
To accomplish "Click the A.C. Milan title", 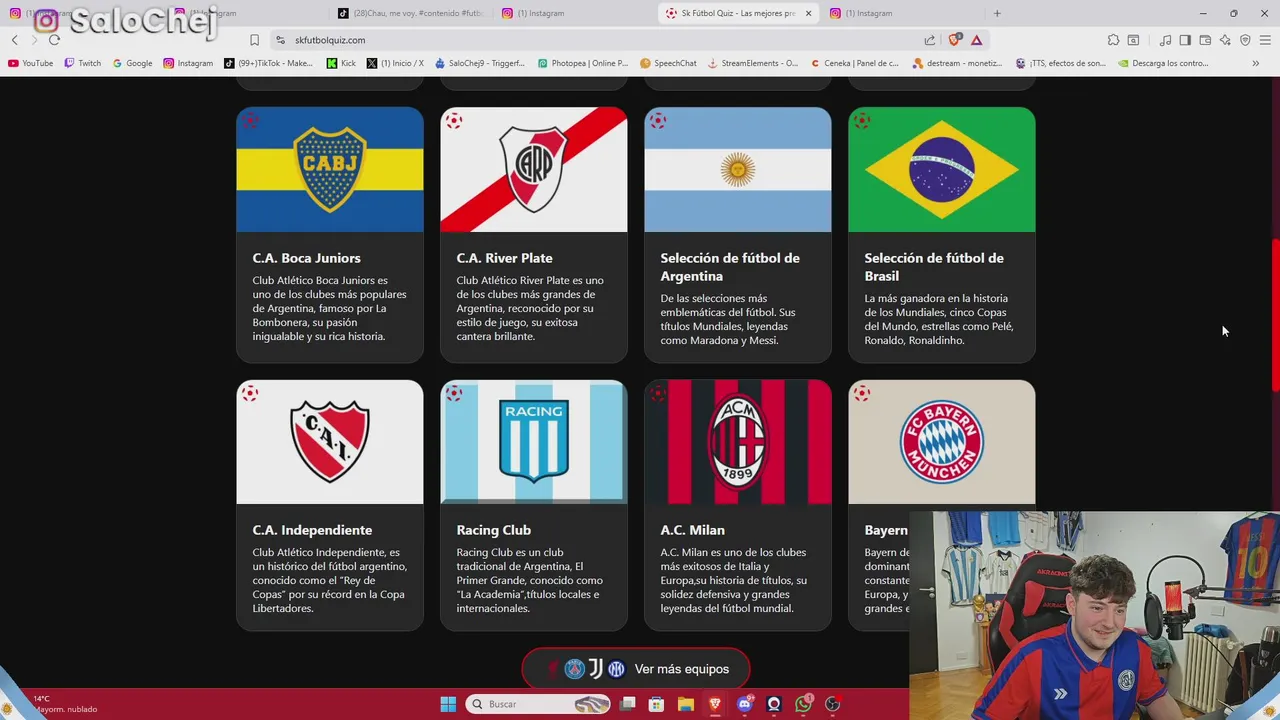I will [x=692, y=530].
